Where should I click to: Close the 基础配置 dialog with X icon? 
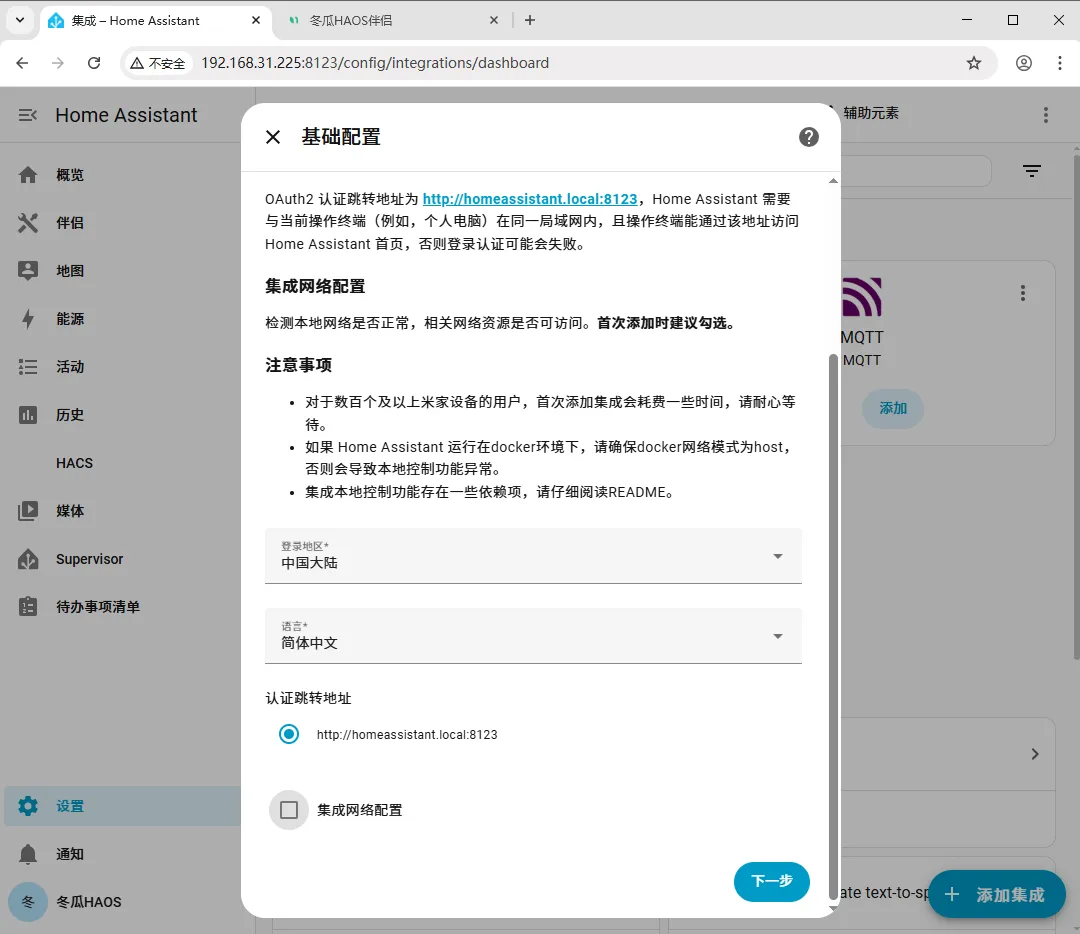[273, 137]
